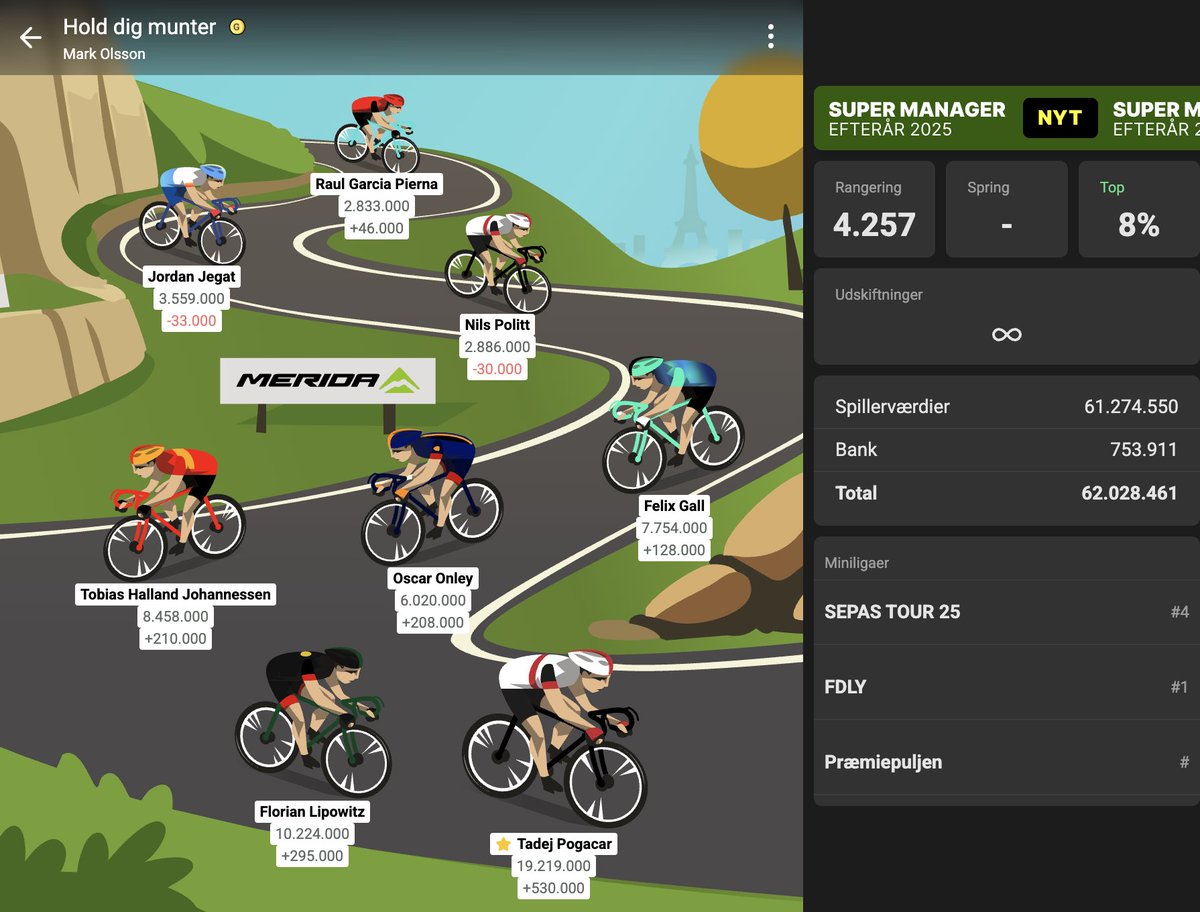
Task: Select the Jordan Jegat cyclist figure
Action: tap(192, 213)
